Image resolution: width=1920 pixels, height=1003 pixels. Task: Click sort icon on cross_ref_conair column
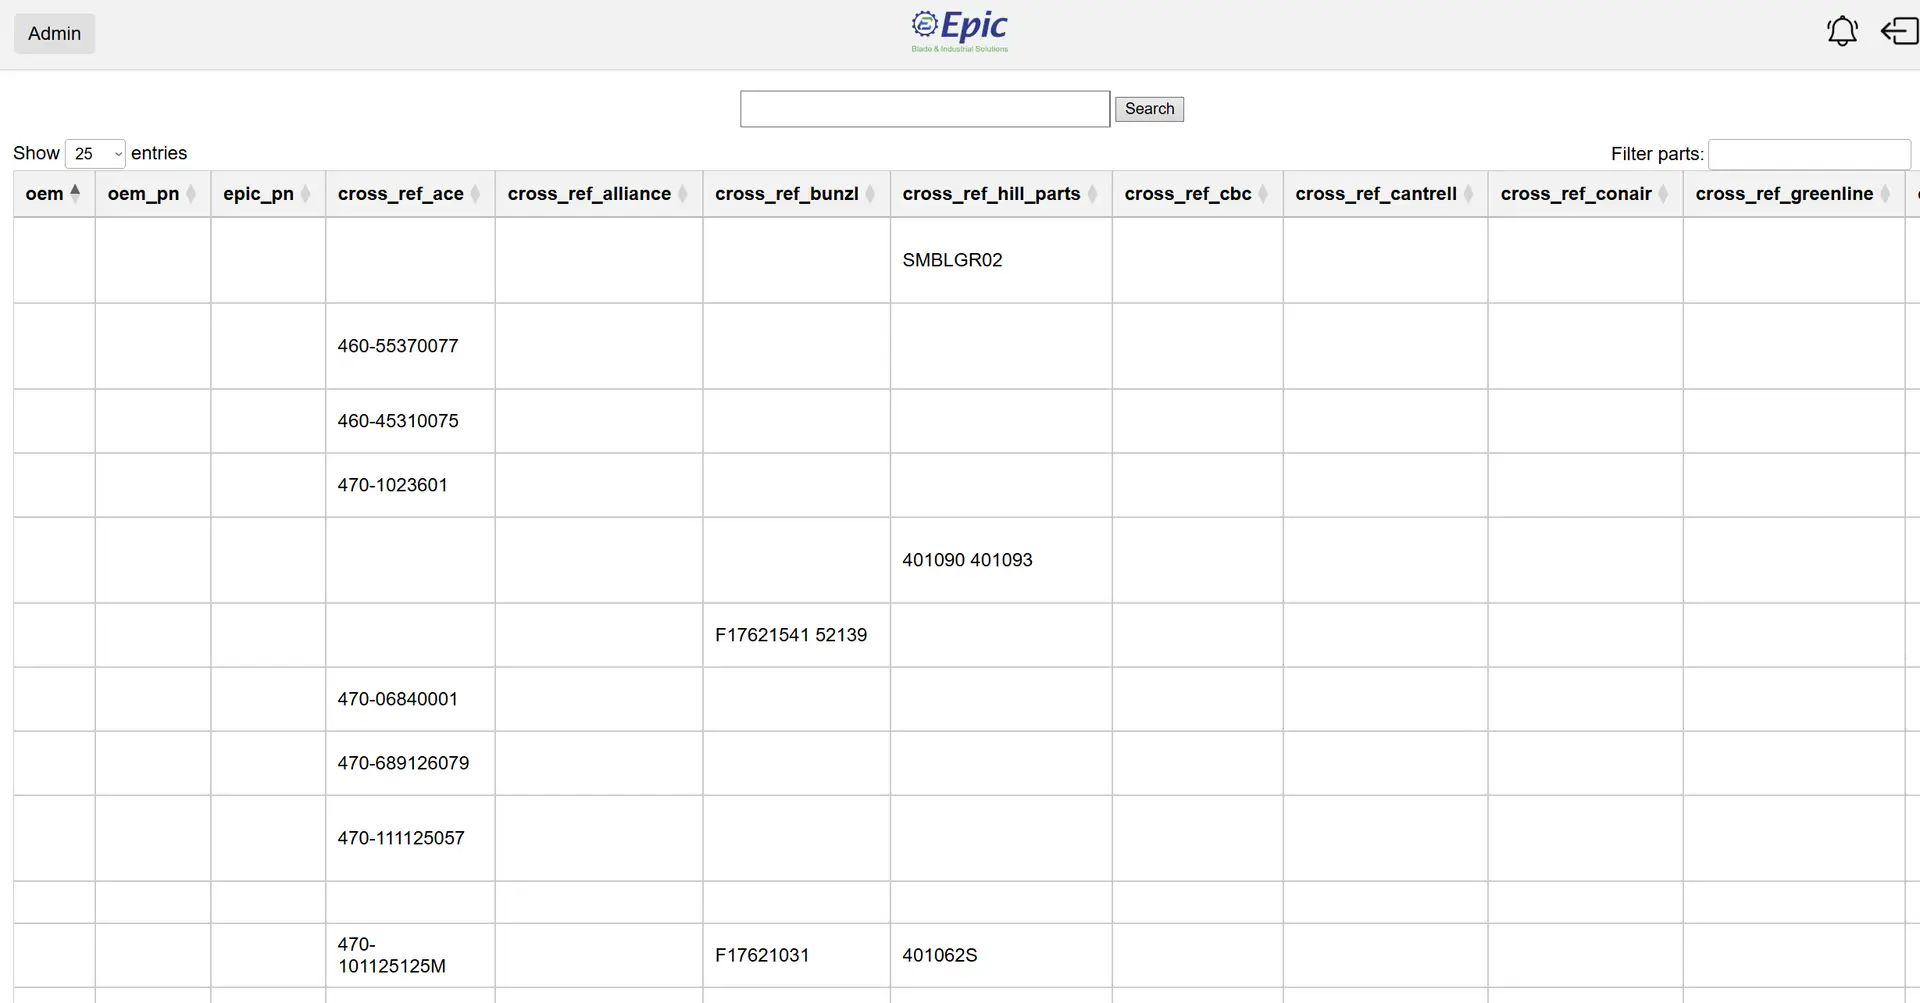coord(1663,194)
